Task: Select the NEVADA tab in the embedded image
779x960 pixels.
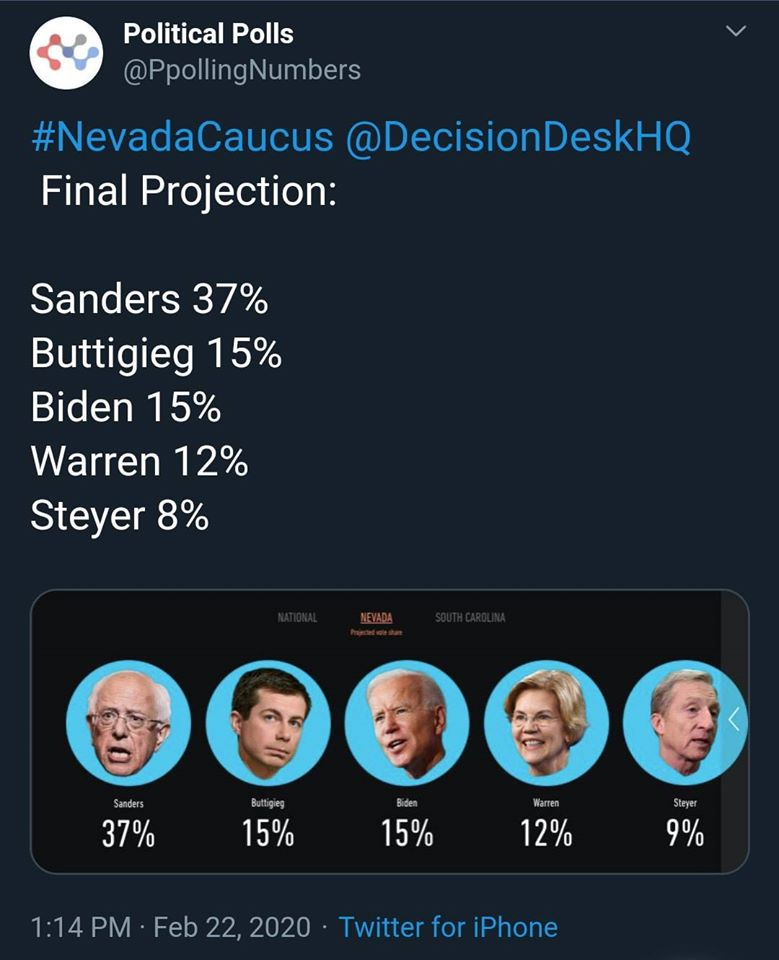Action: (x=376, y=617)
